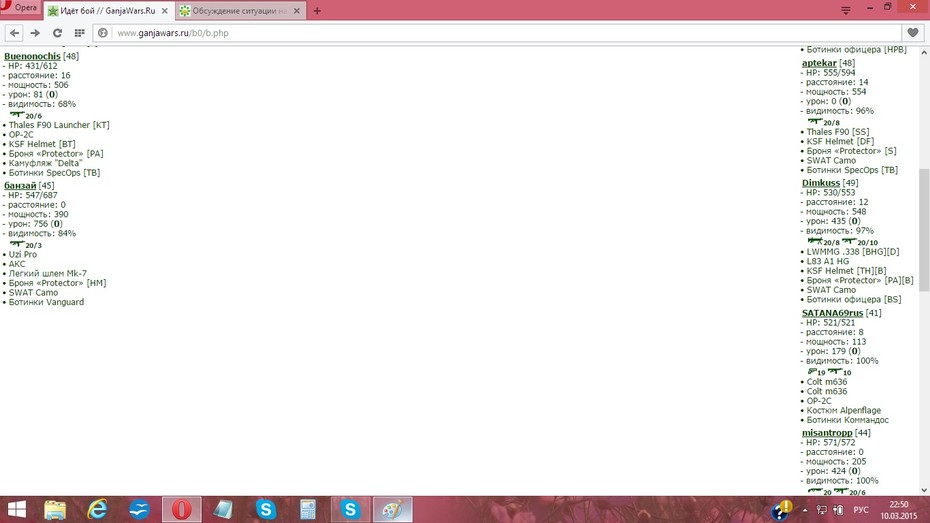Go forward with the browser forward arrow
The height and width of the screenshot is (523, 930).
(x=35, y=33)
